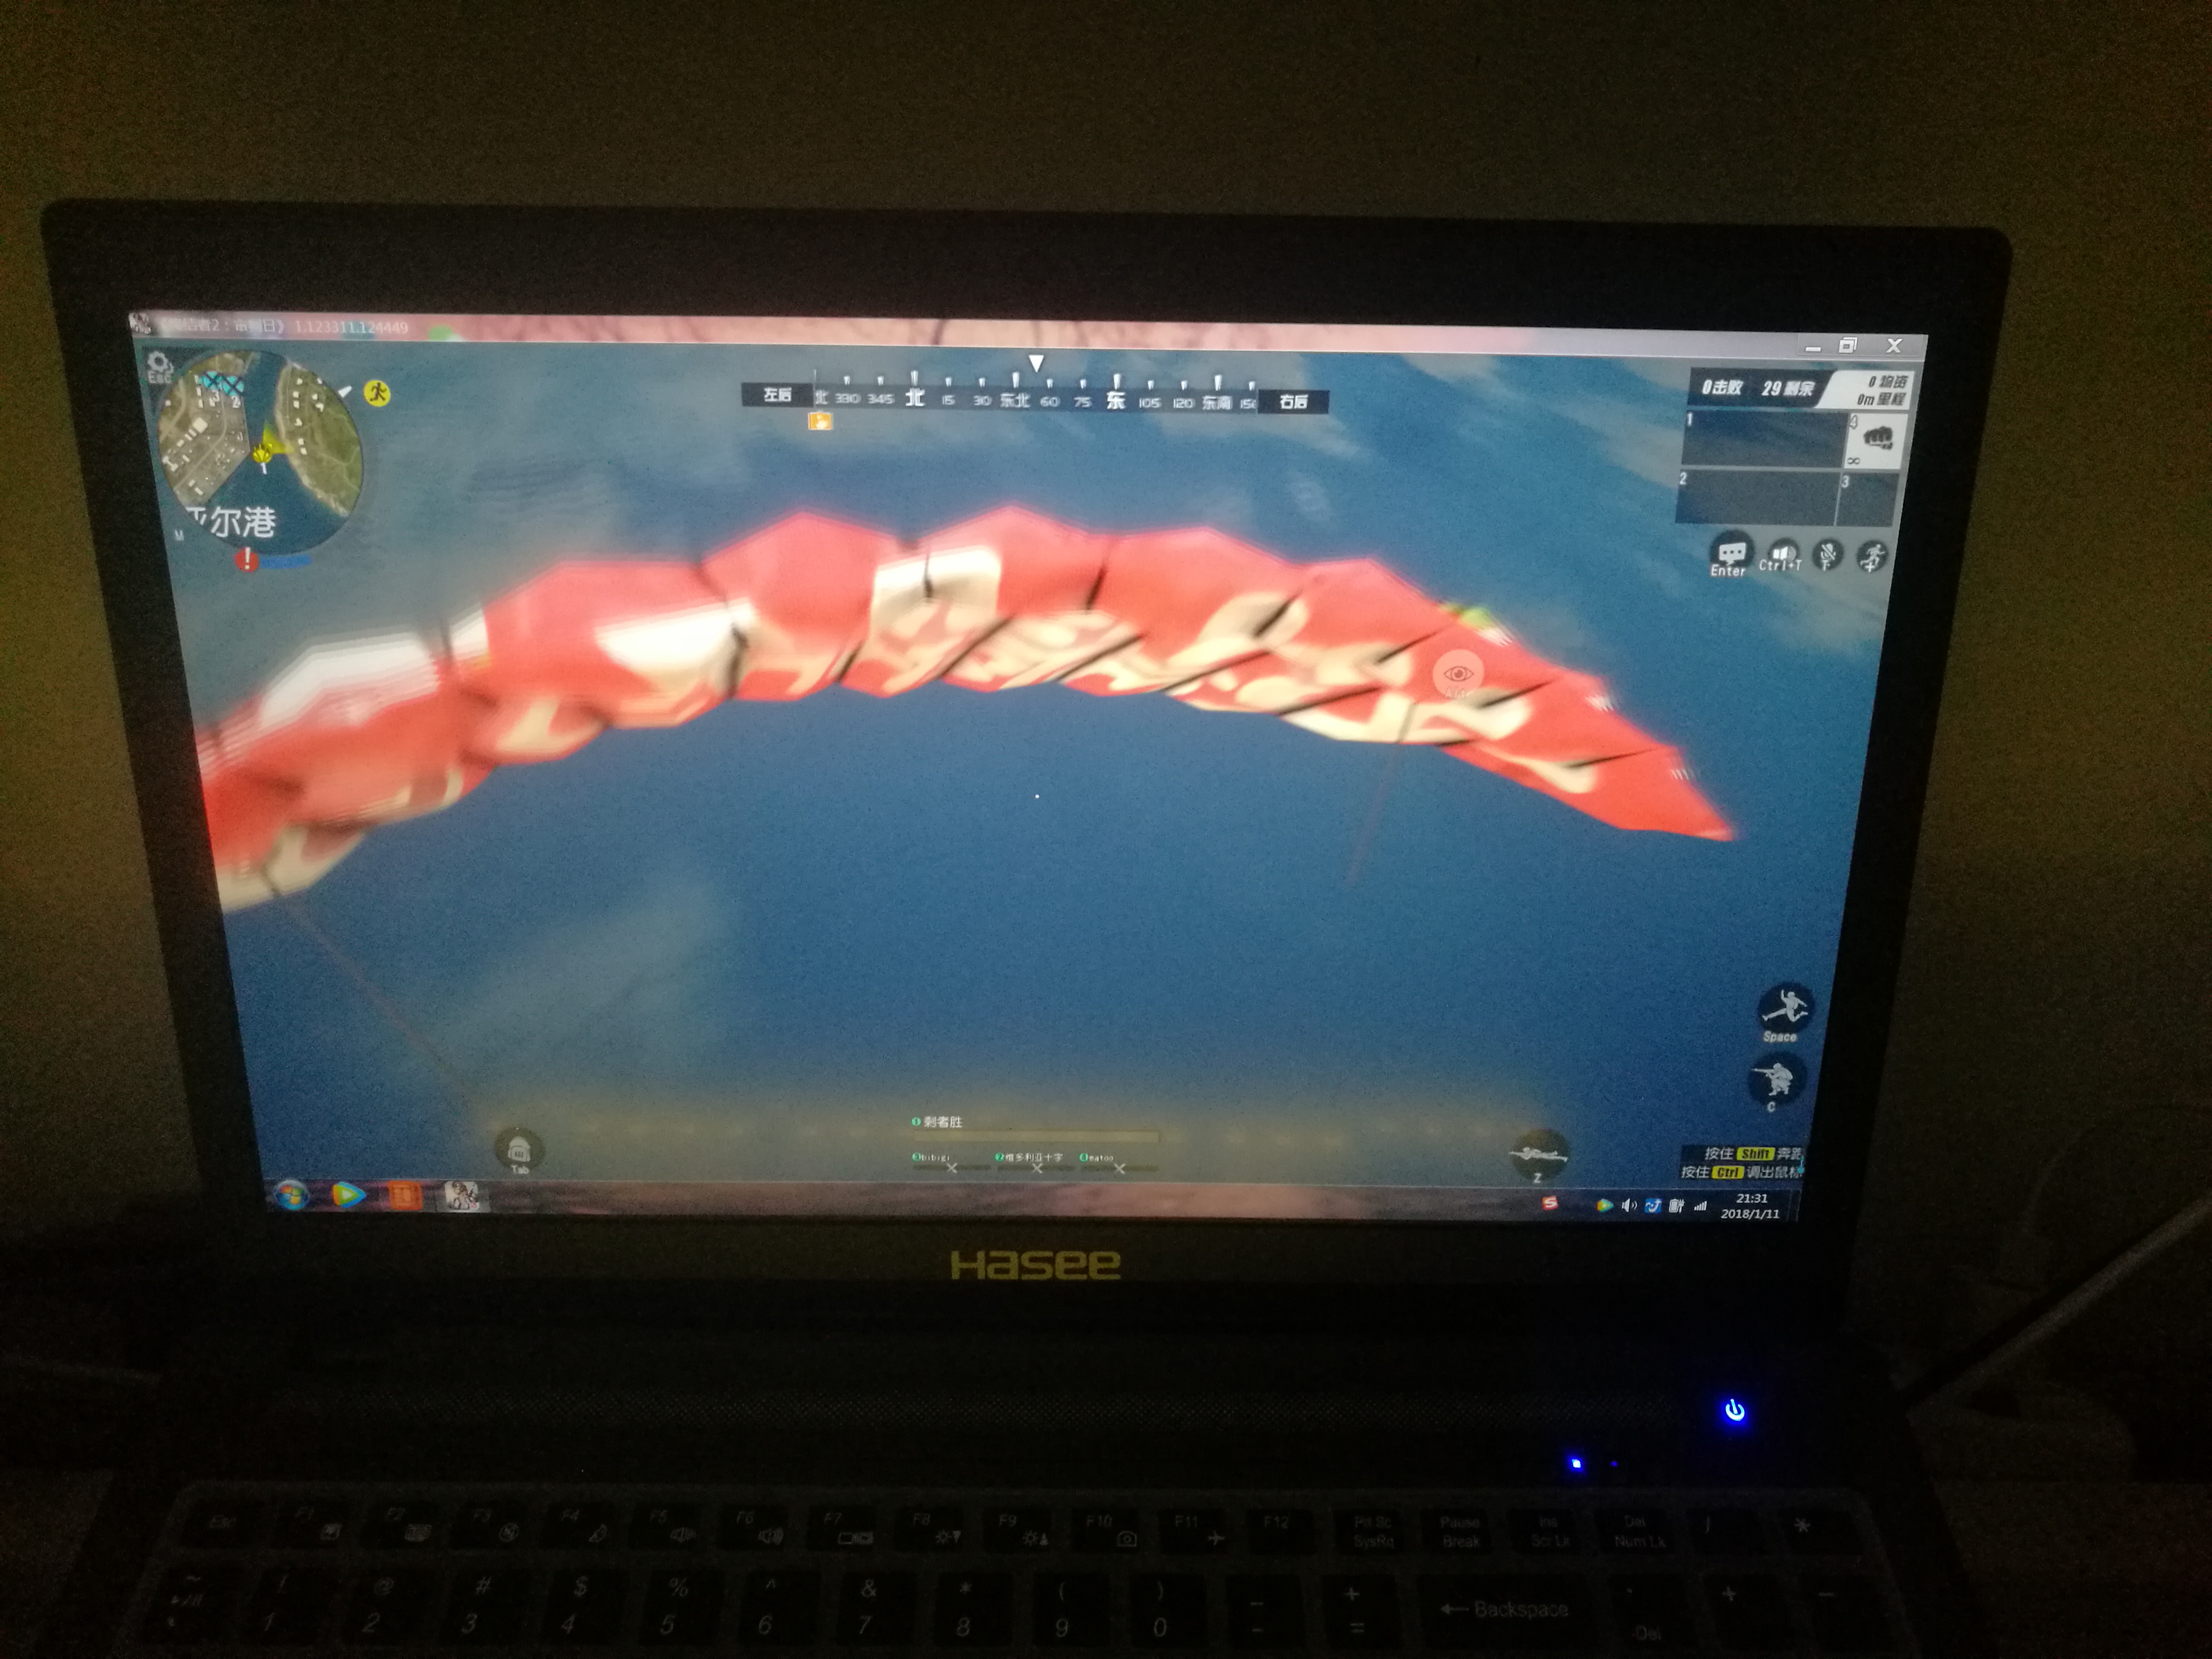Viewport: 2212px width, 1659px height.
Task: Toggle the eye free-look icon
Action: 1457,675
